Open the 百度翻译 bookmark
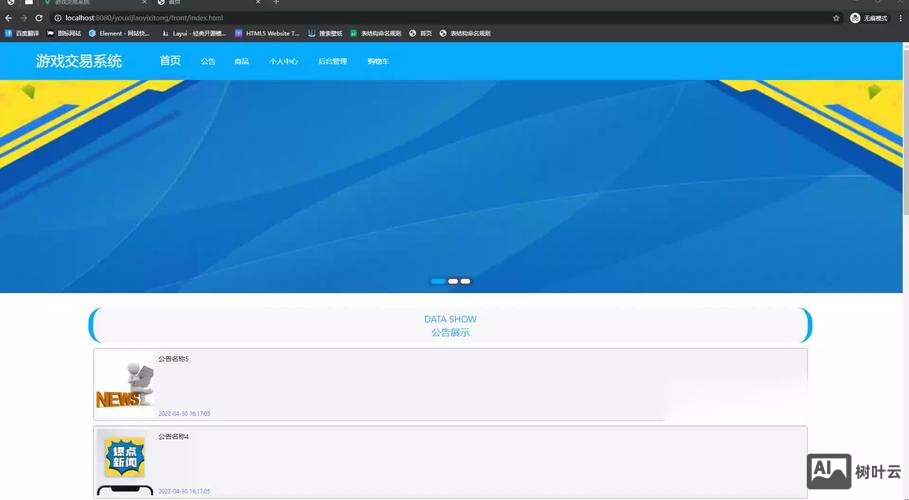Image resolution: width=909 pixels, height=500 pixels. click(22, 33)
